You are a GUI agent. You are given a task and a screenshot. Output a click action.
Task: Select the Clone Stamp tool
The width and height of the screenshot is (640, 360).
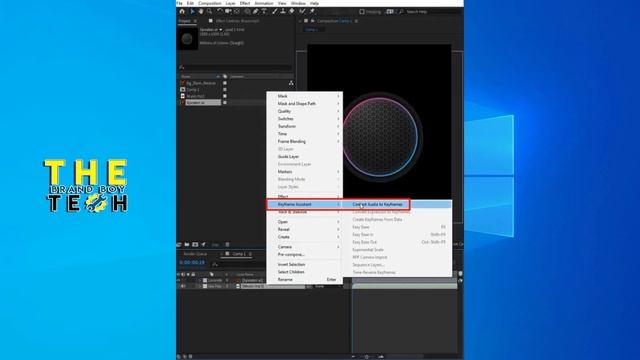pyautogui.click(x=283, y=11)
